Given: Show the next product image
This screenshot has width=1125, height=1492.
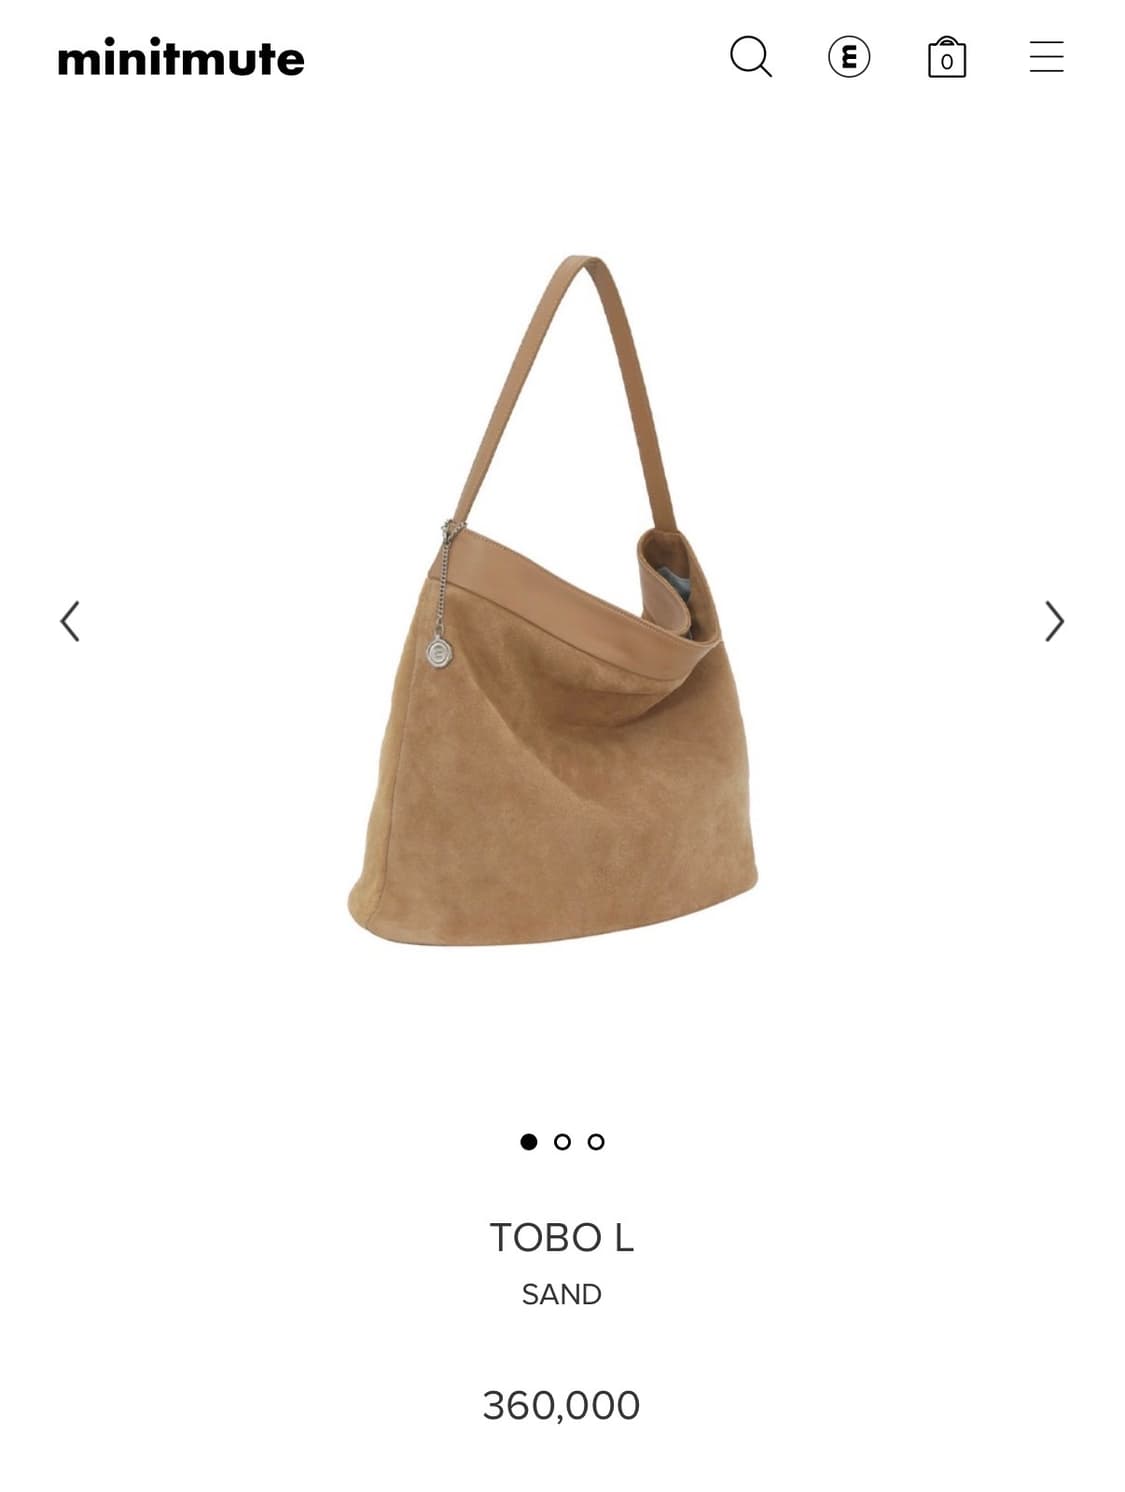Looking at the screenshot, I should (x=1054, y=621).
